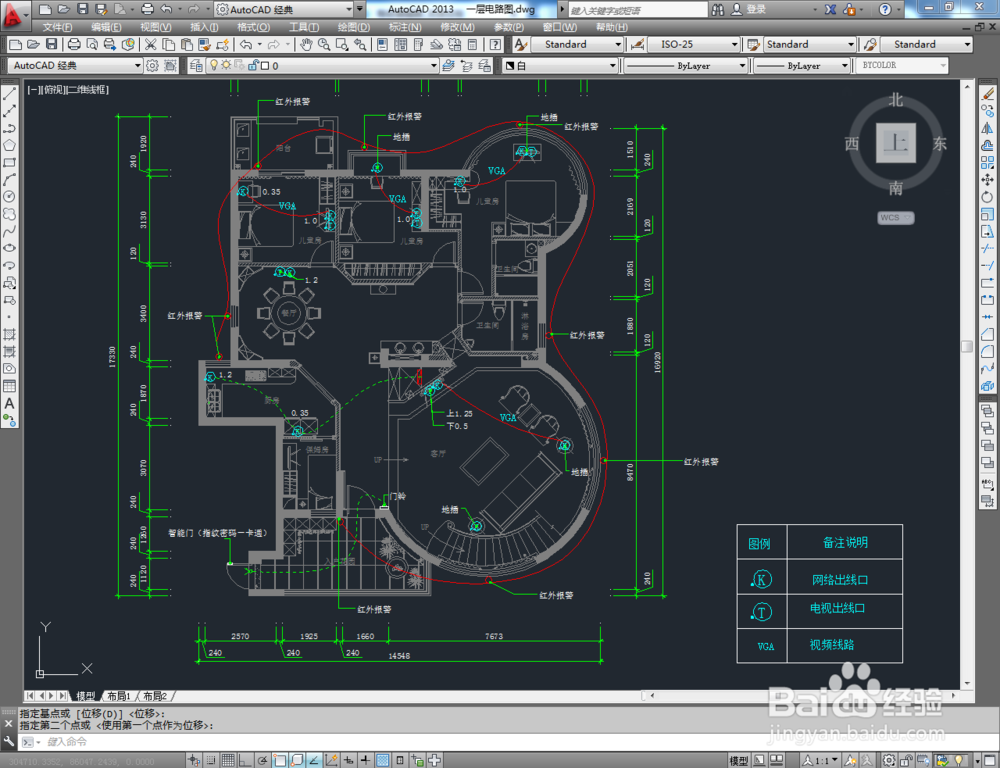The height and width of the screenshot is (768, 1000).
Task: Select the Rotate tool in modify toolbar
Action: 987,197
